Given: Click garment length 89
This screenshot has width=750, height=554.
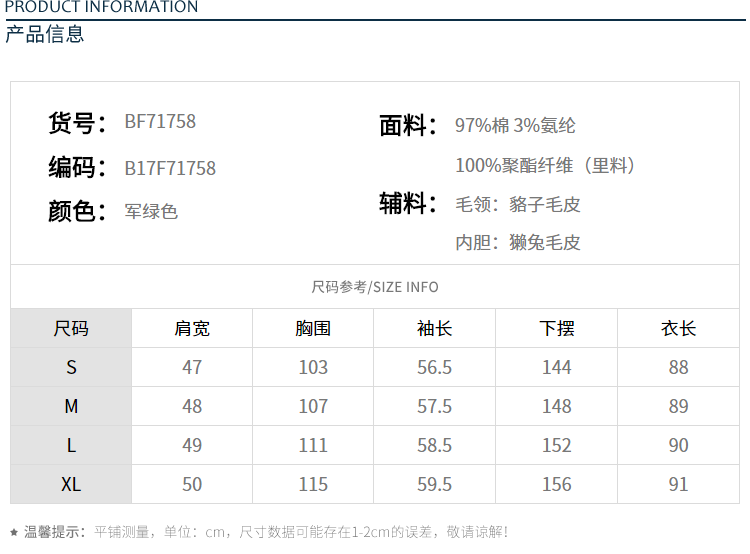Looking at the screenshot, I should (x=678, y=407).
